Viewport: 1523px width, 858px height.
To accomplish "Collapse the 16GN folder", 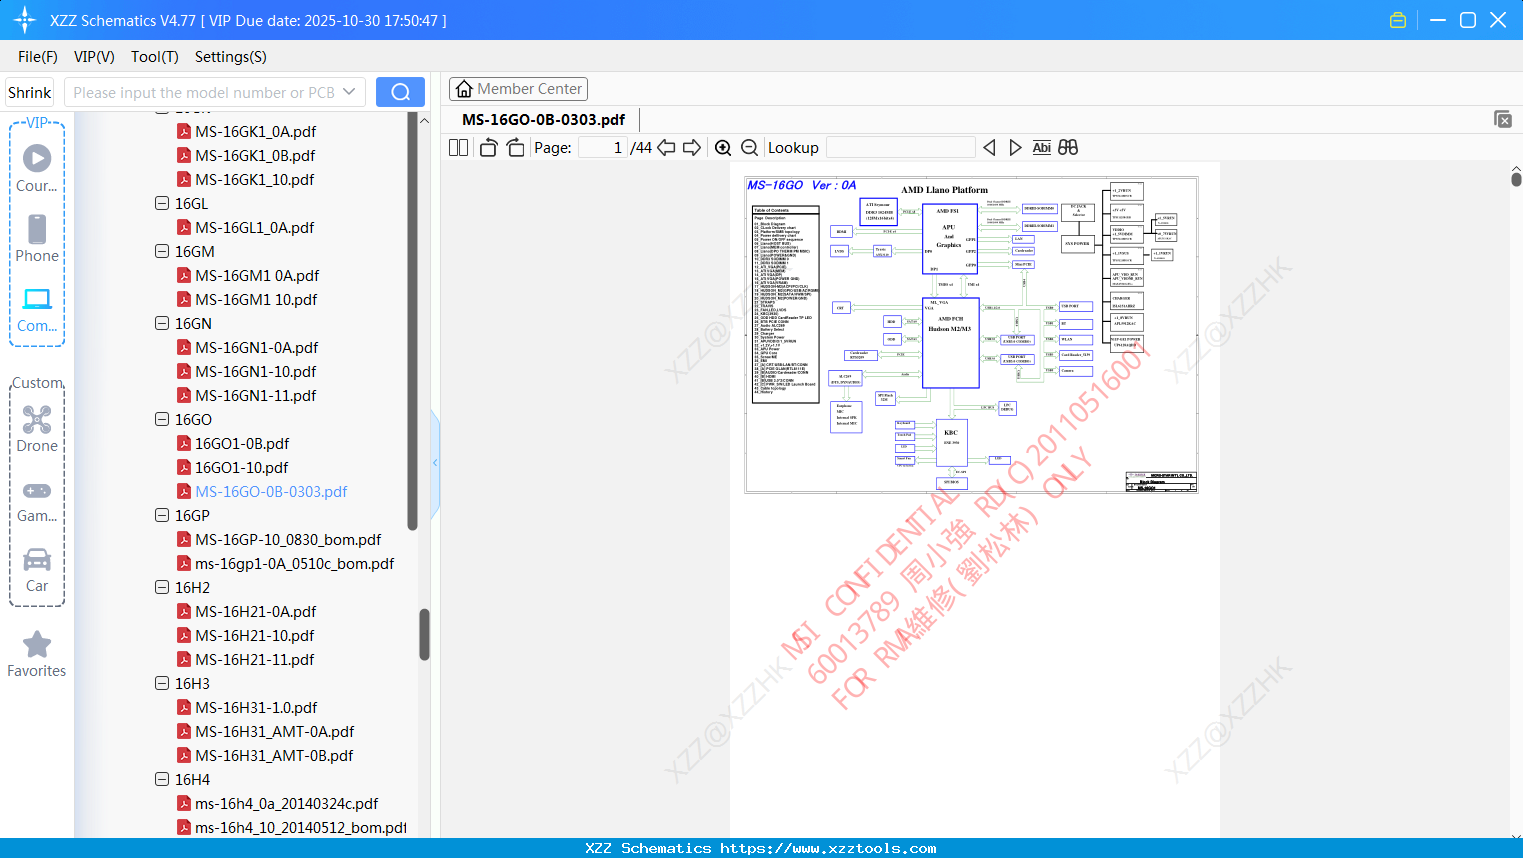I will click(x=162, y=323).
